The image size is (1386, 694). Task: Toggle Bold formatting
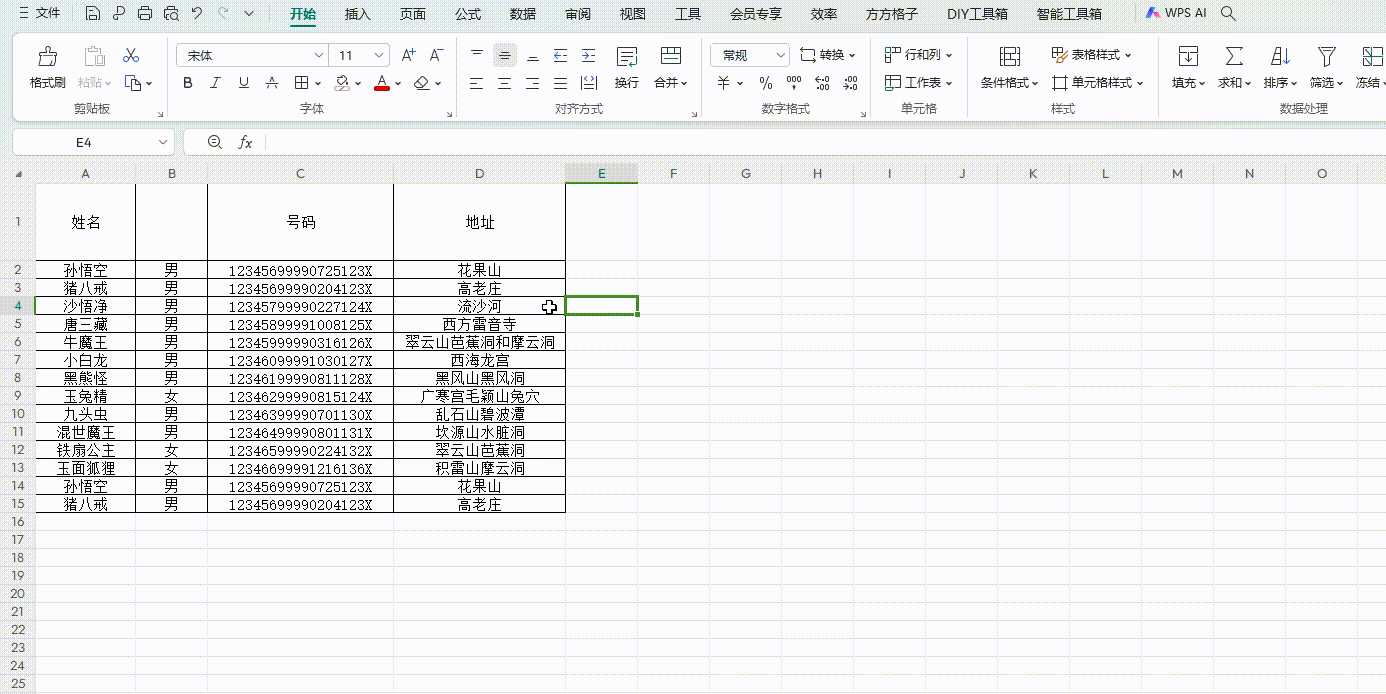tap(188, 83)
